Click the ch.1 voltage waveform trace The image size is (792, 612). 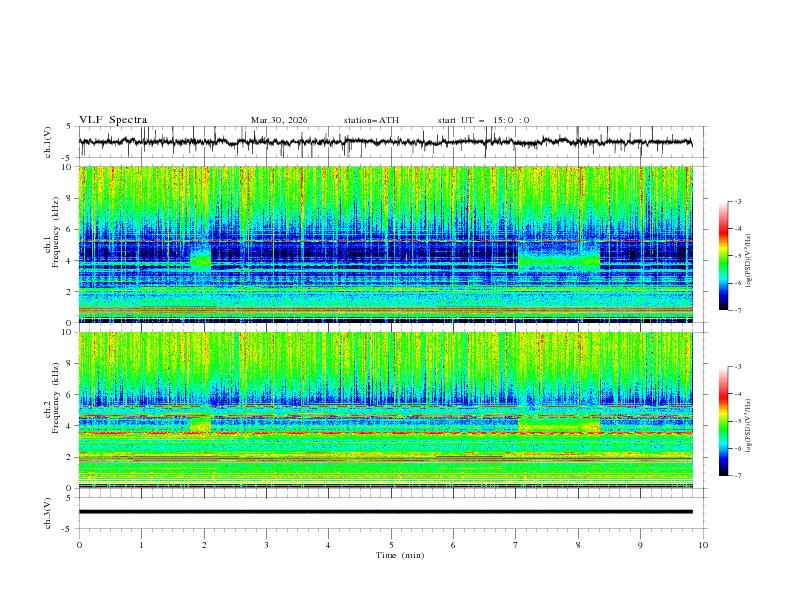(x=385, y=142)
